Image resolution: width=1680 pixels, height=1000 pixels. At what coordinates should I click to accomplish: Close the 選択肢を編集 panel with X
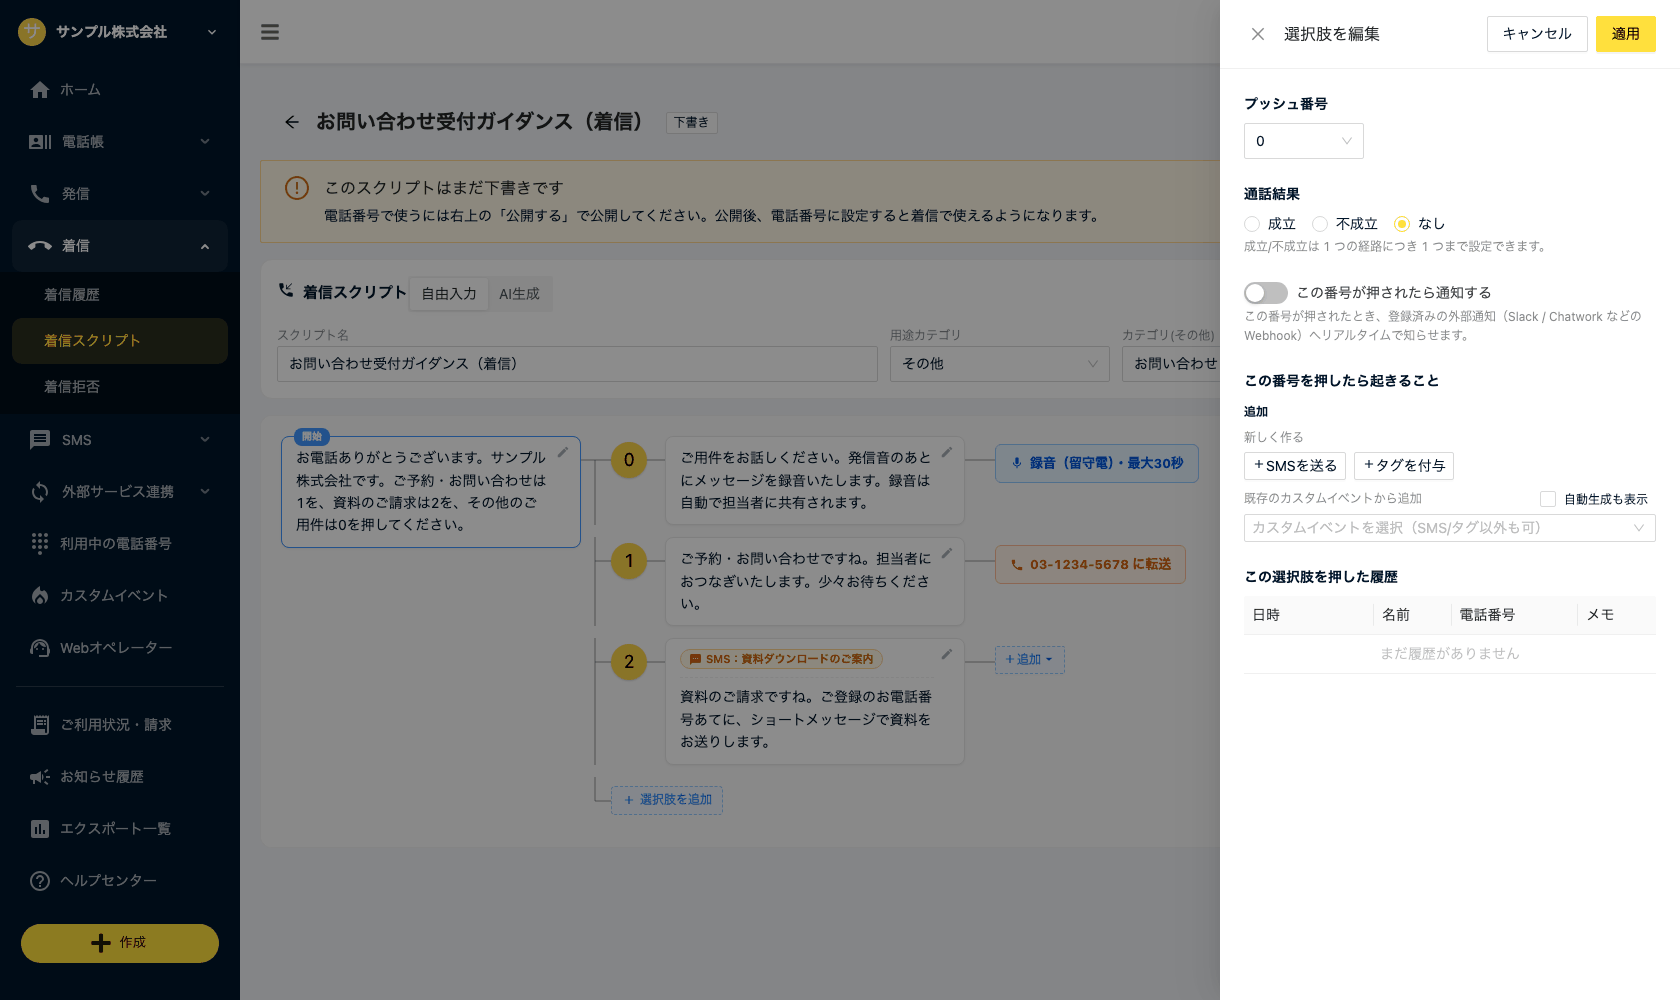(x=1258, y=34)
